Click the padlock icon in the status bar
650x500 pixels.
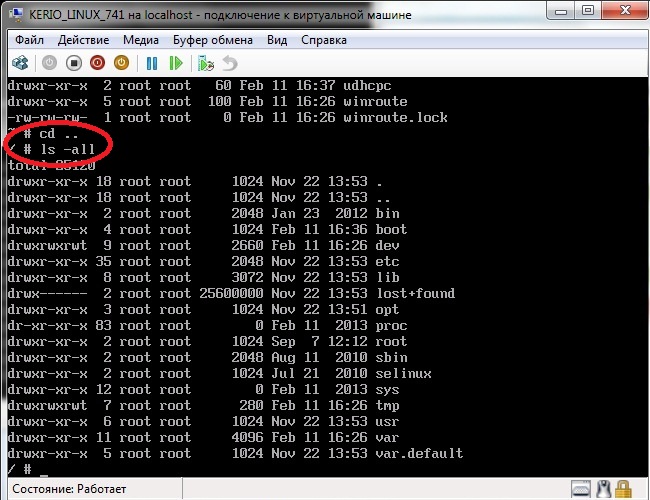click(625, 488)
